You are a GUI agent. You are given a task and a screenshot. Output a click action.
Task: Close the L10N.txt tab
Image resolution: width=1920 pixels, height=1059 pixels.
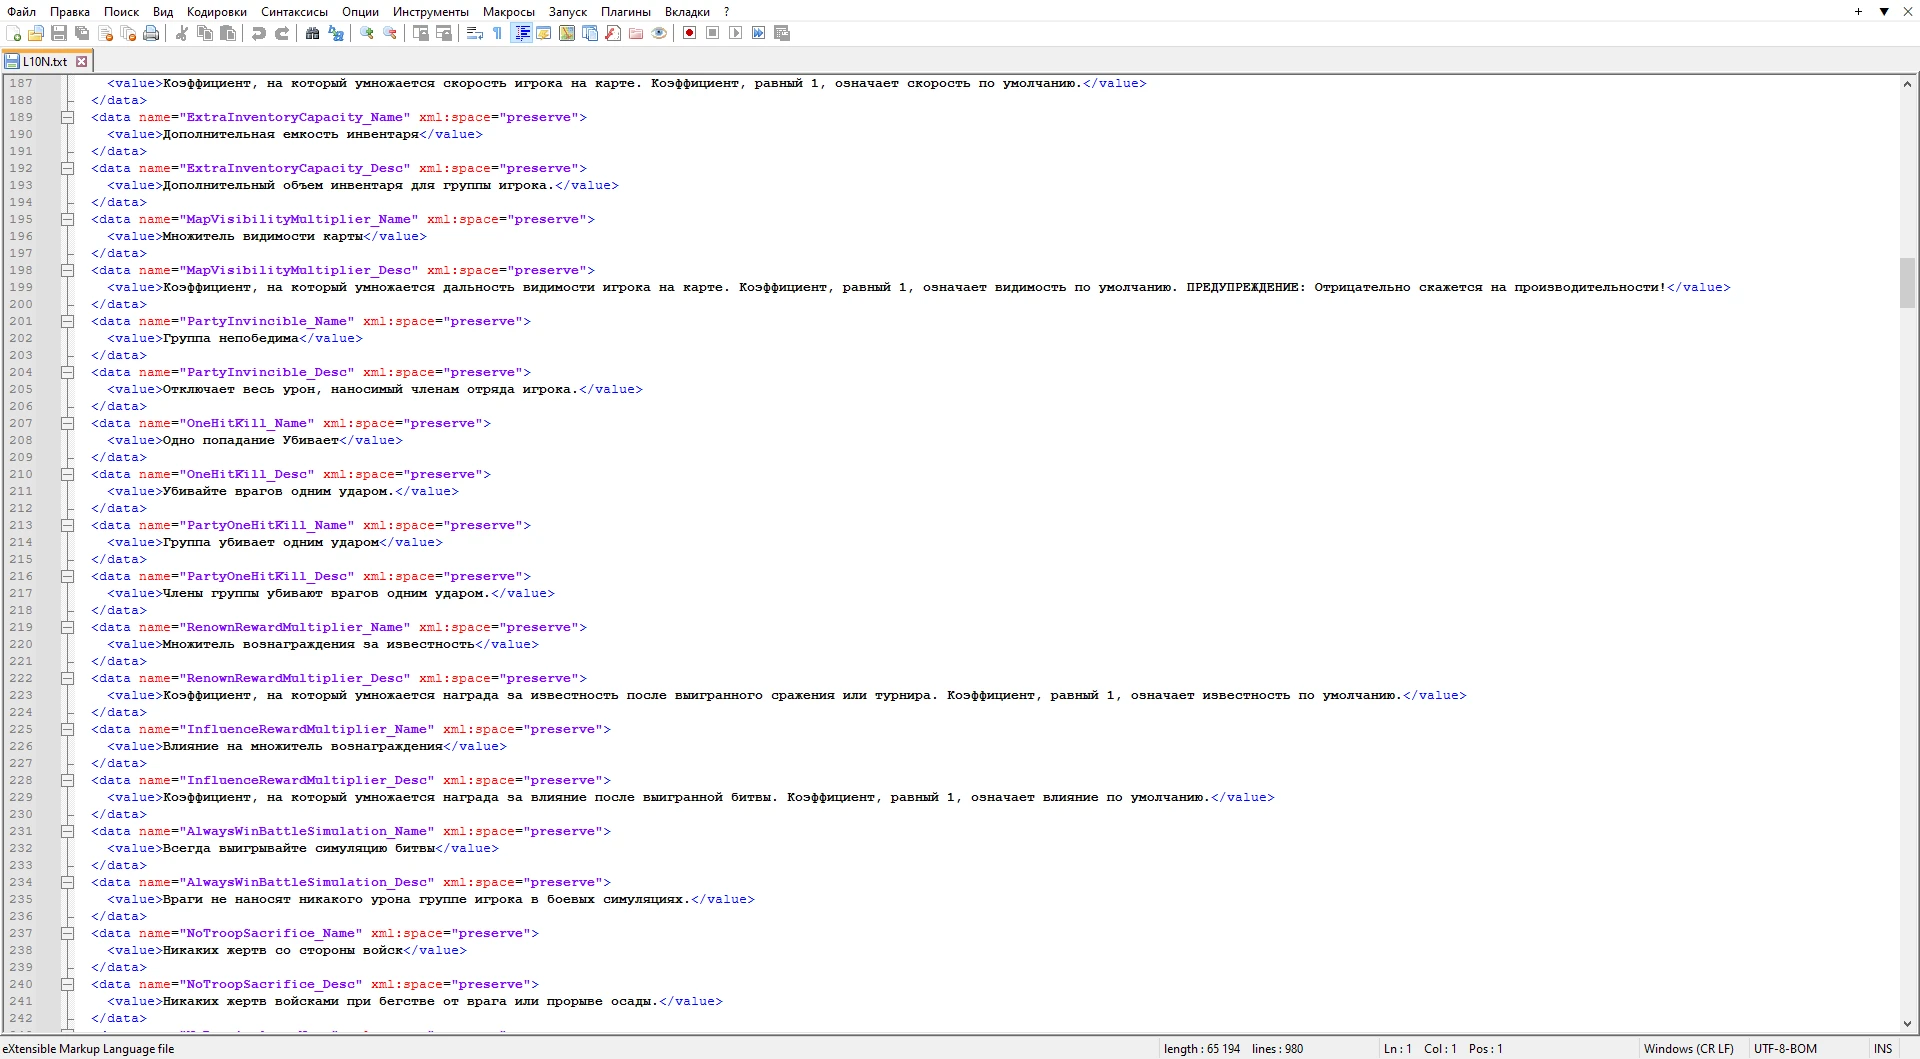82,62
